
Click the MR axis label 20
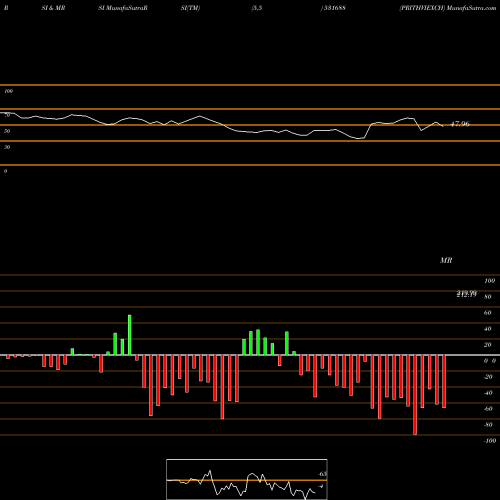pos(487,345)
